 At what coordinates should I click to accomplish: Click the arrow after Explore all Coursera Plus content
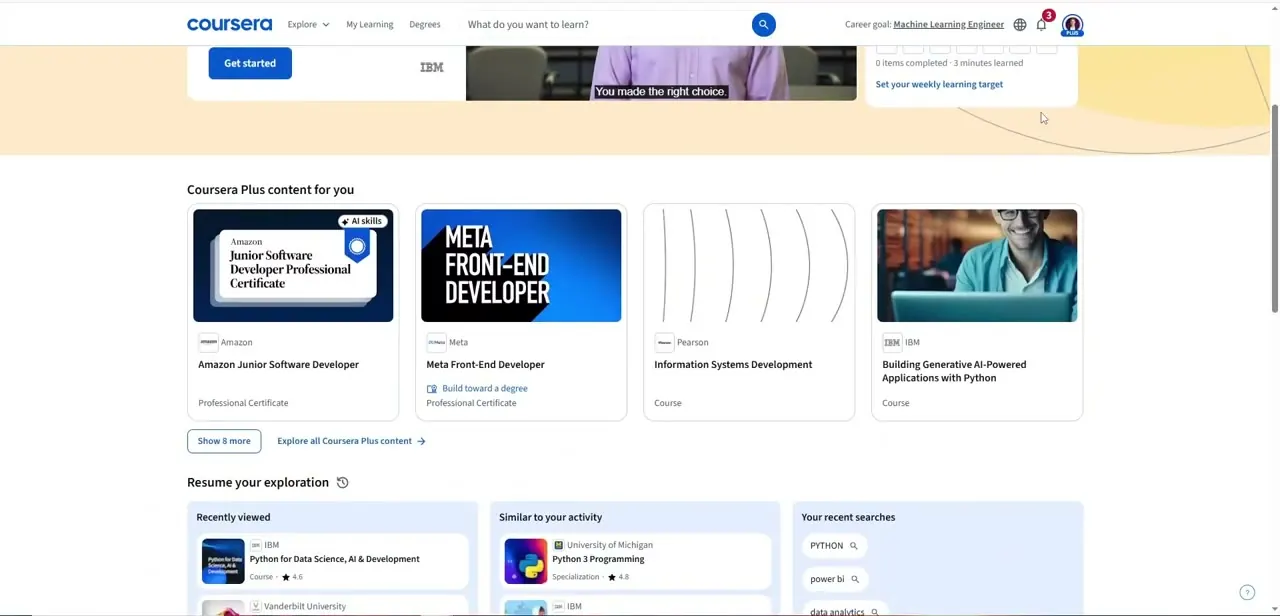click(x=421, y=441)
